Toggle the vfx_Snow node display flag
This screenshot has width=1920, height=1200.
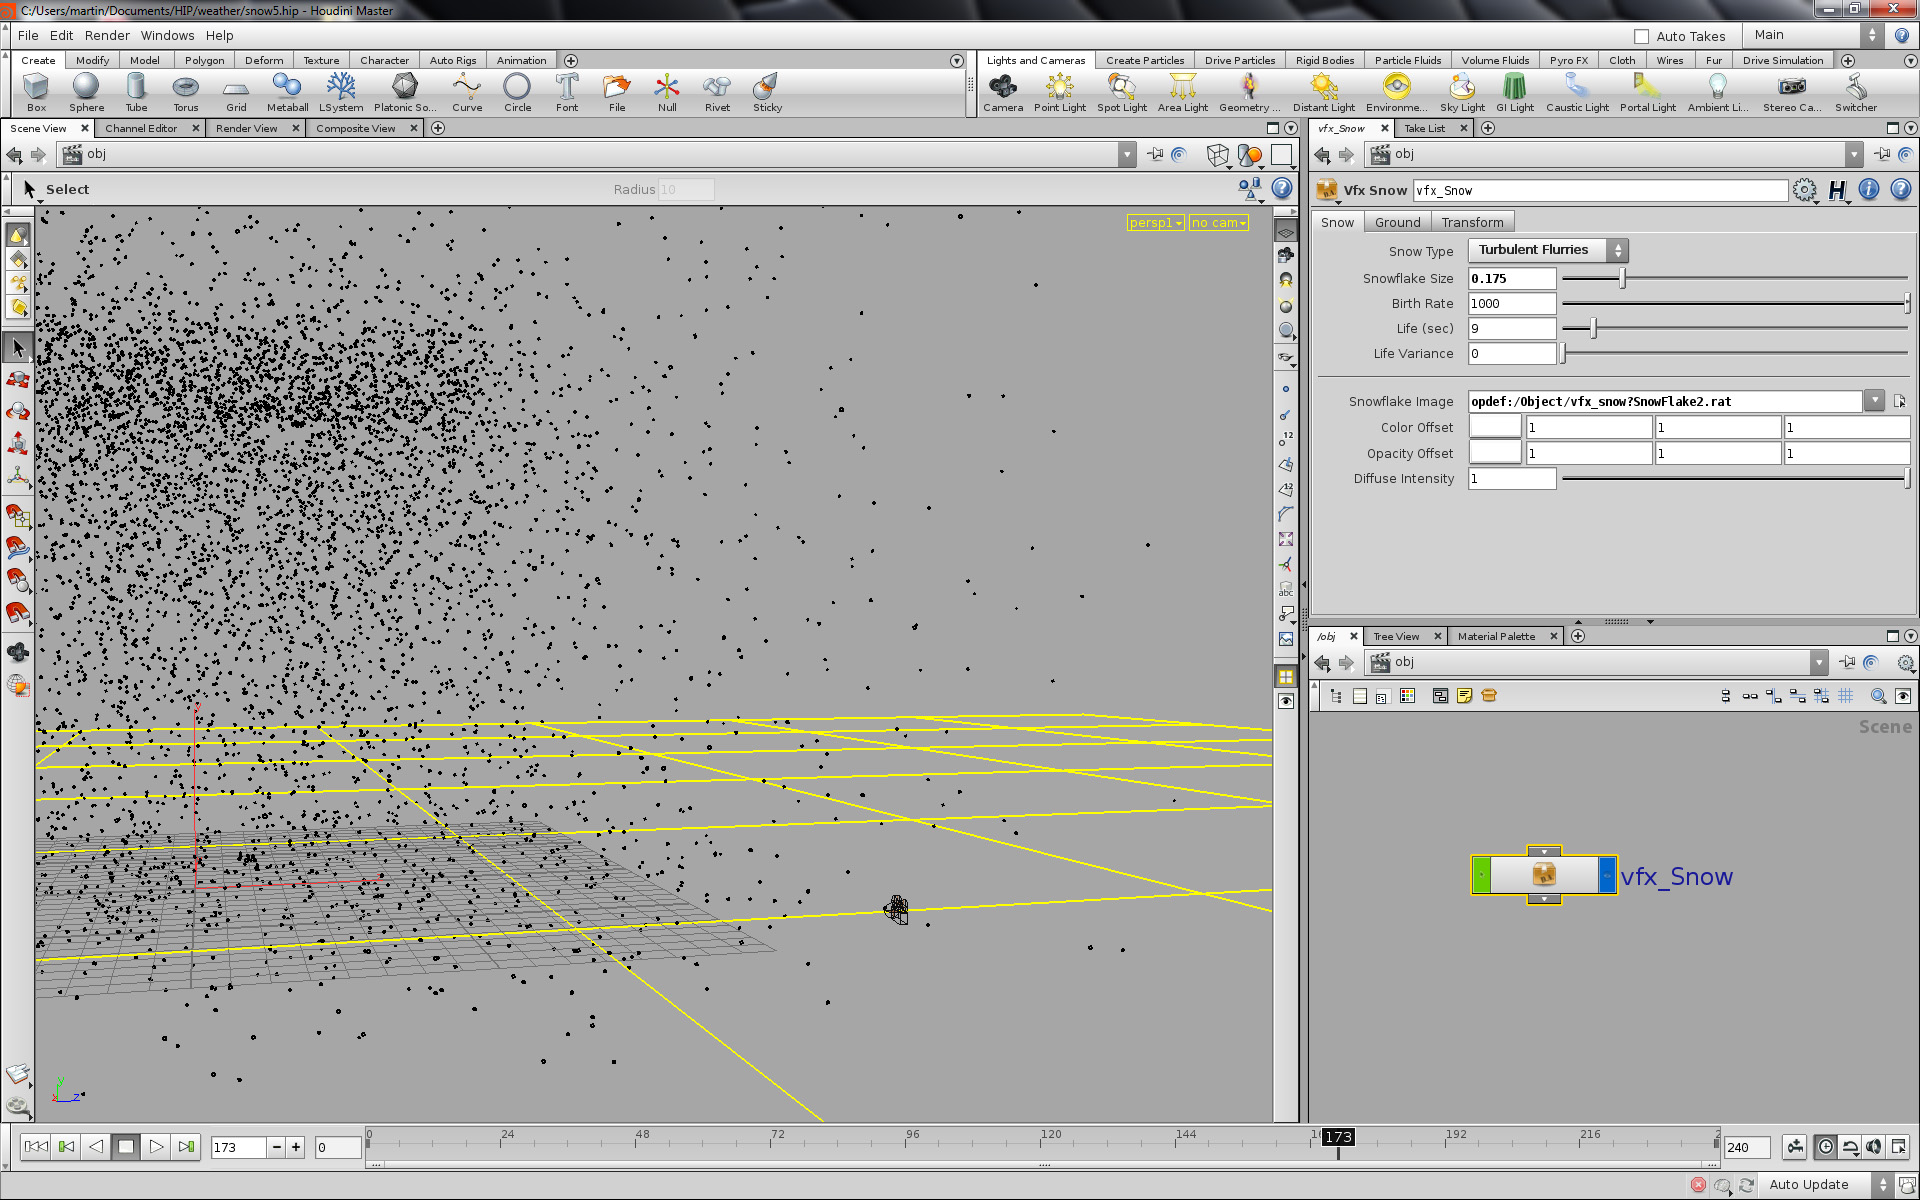[x=1607, y=875]
